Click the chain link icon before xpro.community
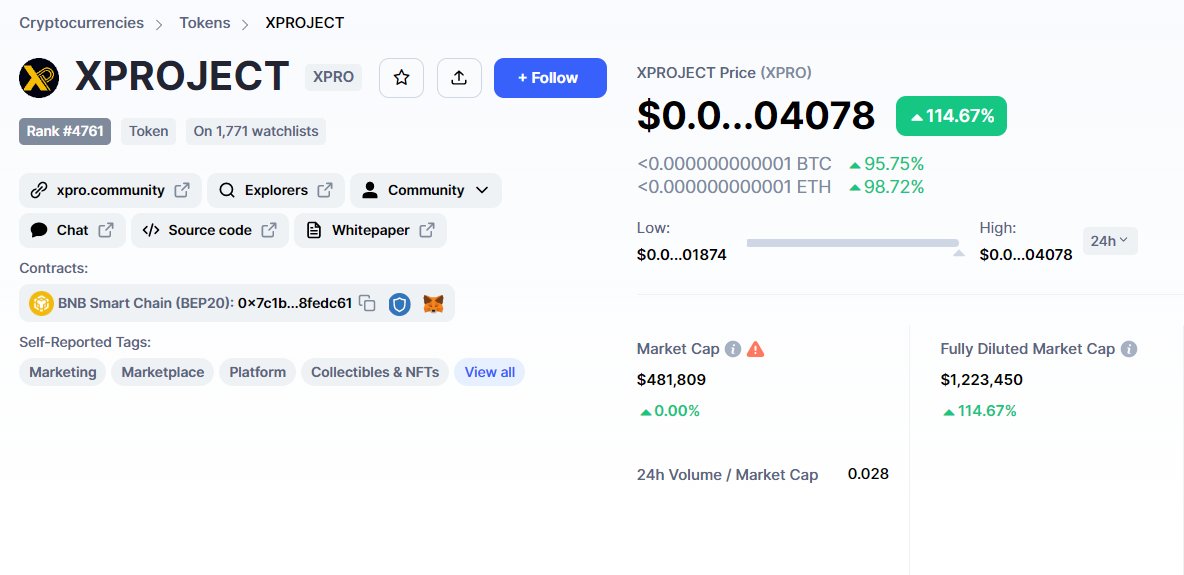1184x575 pixels. point(39,190)
